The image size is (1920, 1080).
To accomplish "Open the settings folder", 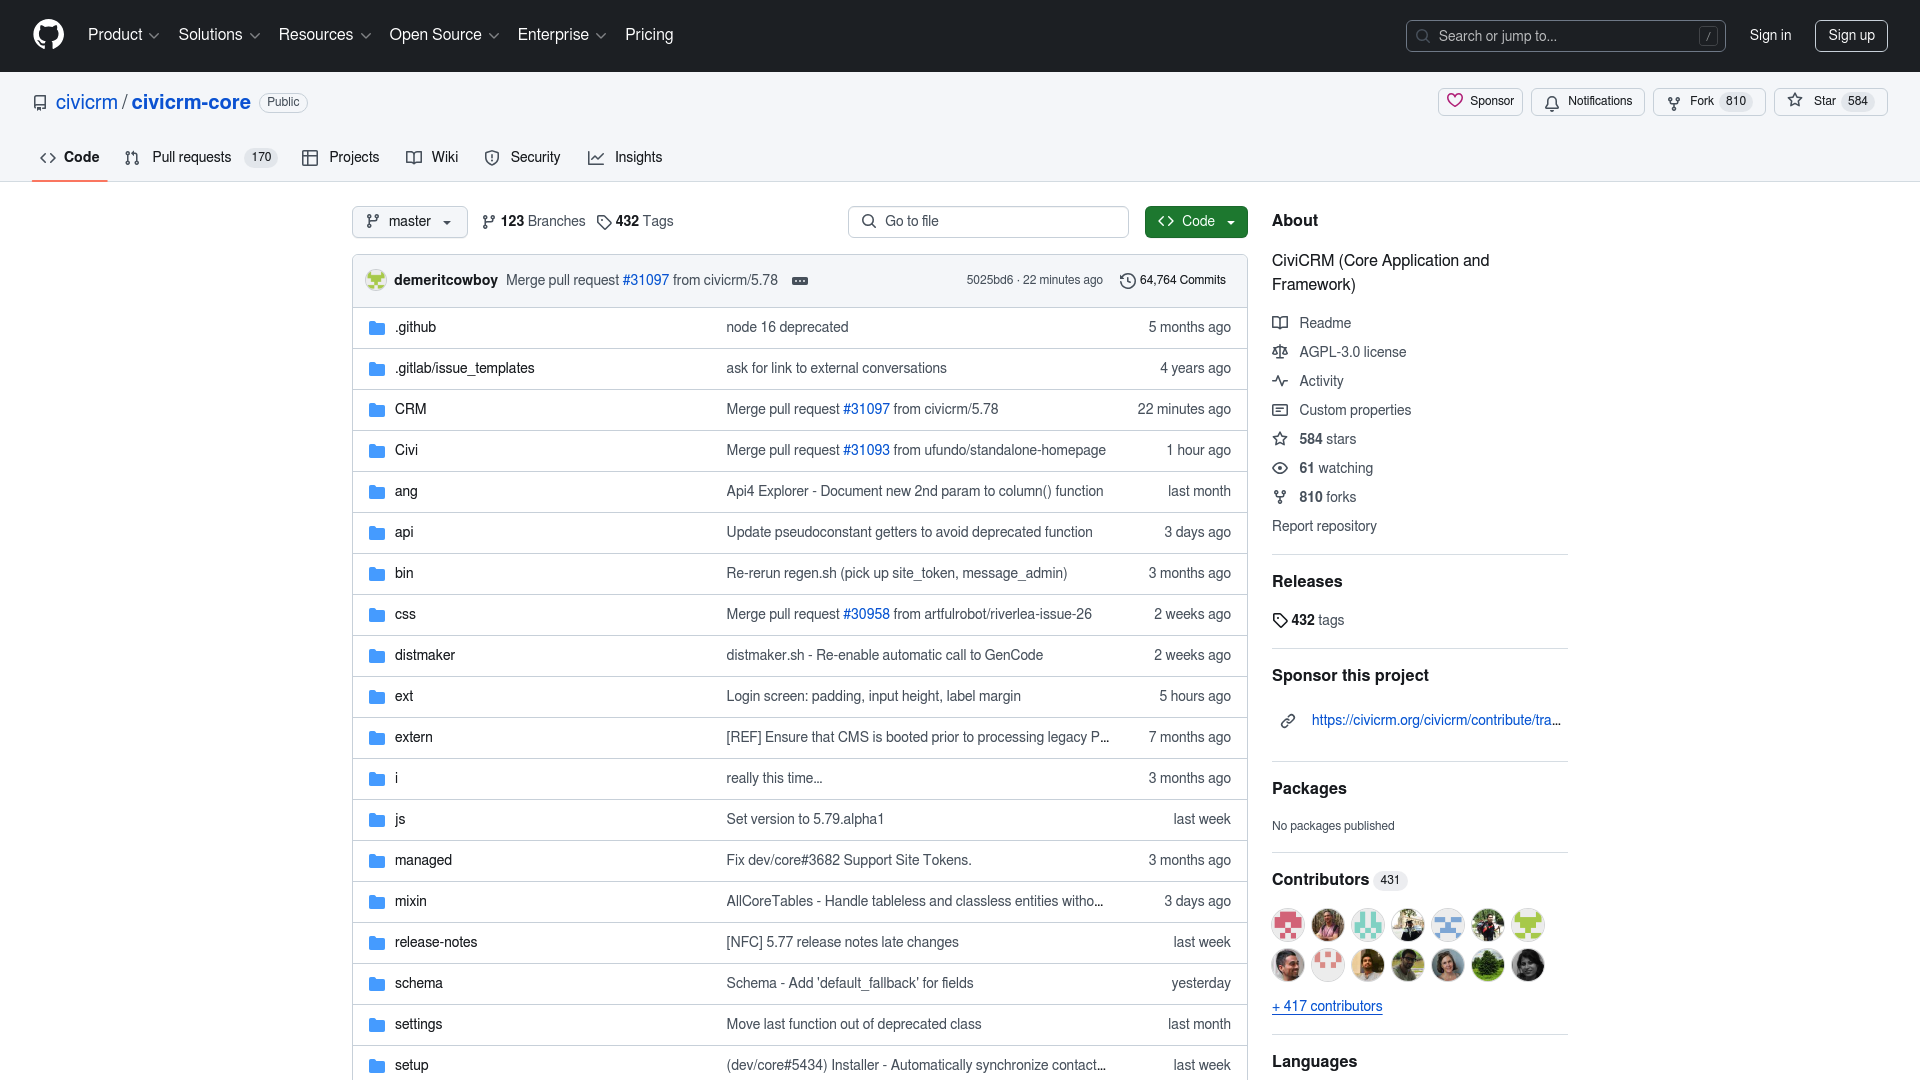I will tap(418, 1025).
